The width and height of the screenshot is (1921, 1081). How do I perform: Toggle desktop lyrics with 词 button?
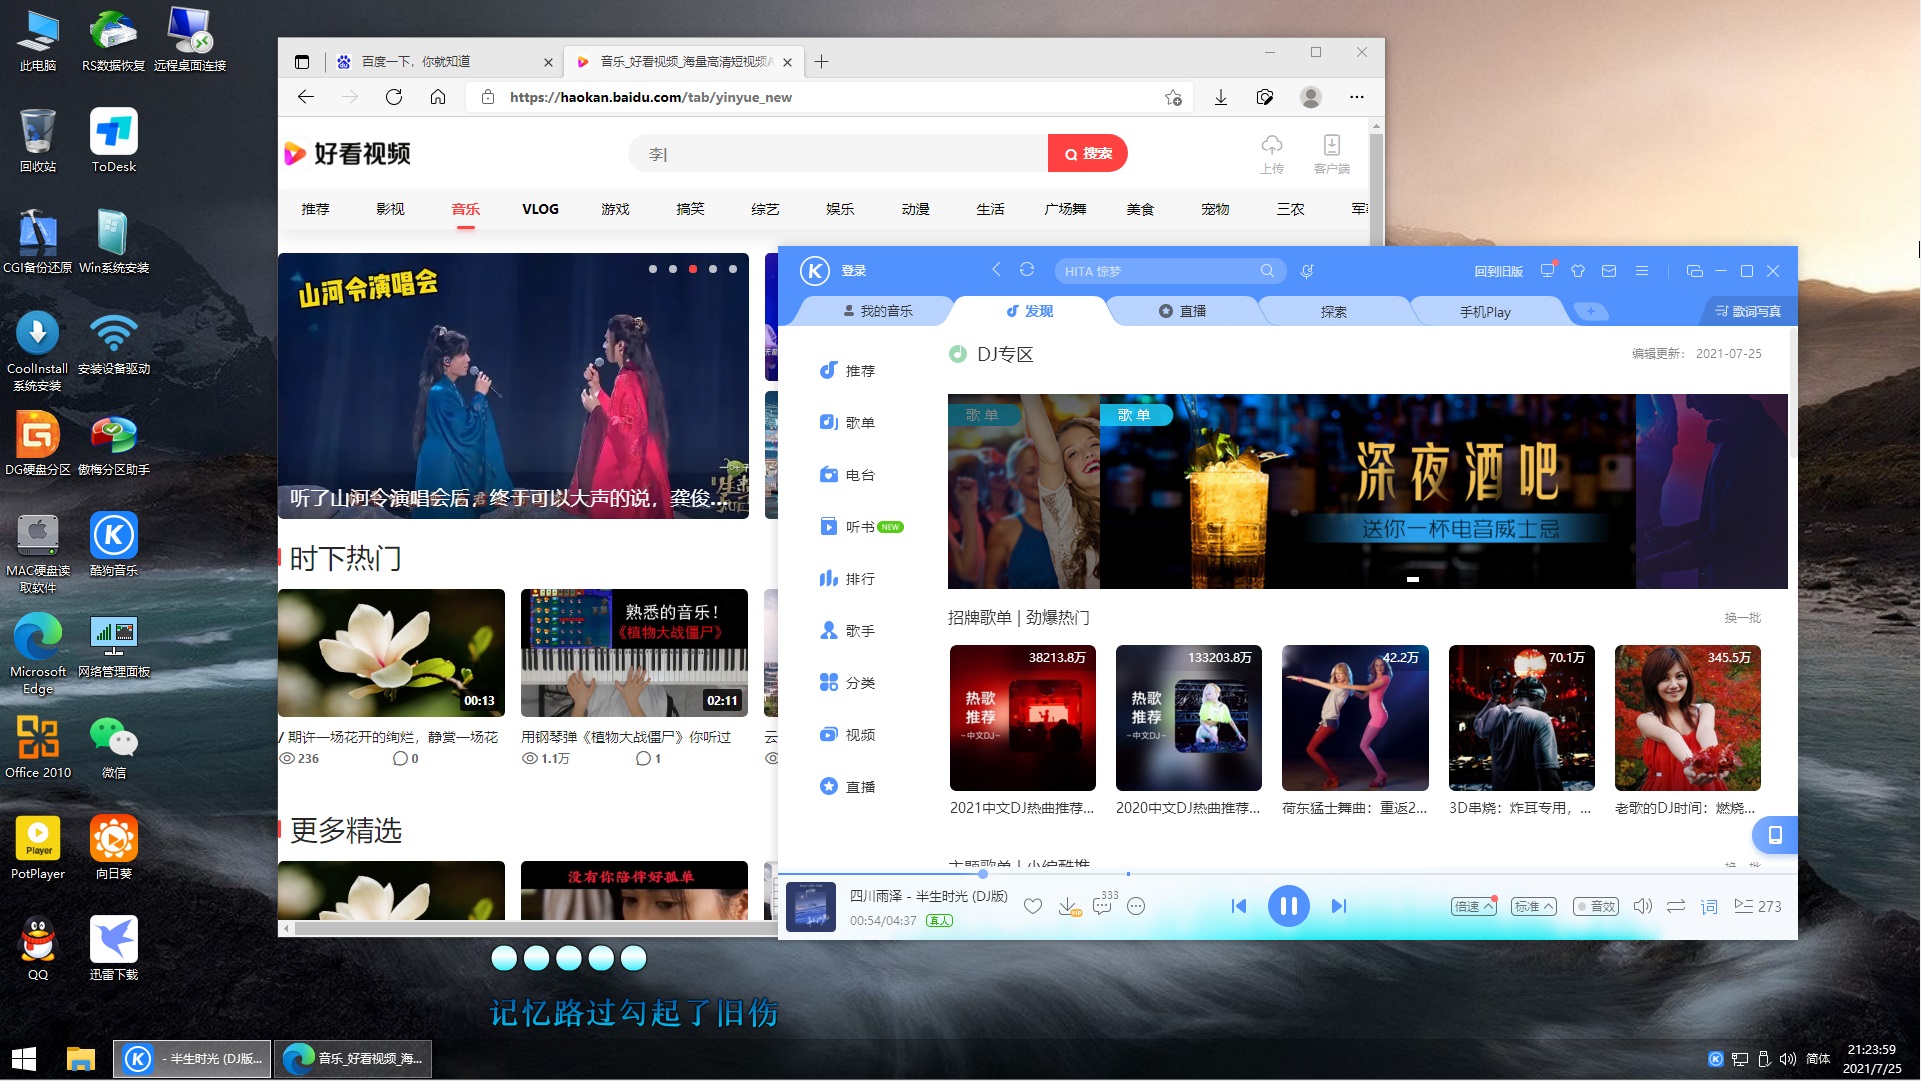1709,906
